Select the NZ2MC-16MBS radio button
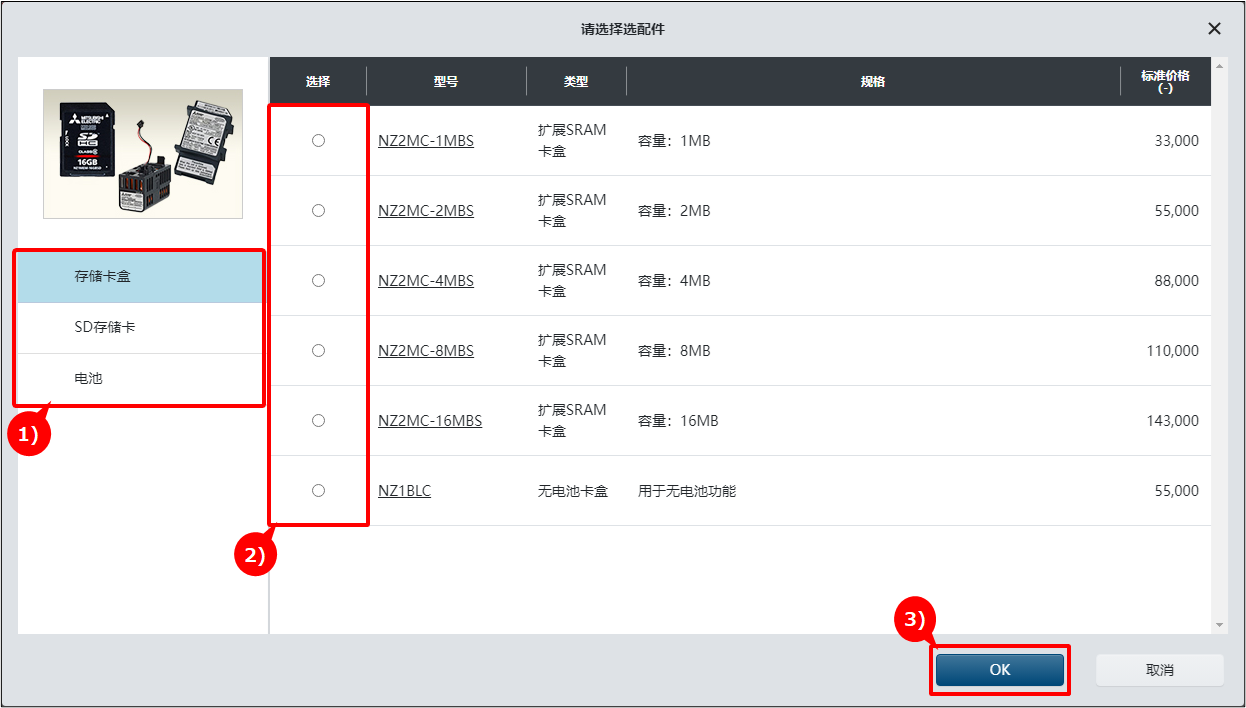This screenshot has width=1246, height=708. [318, 421]
